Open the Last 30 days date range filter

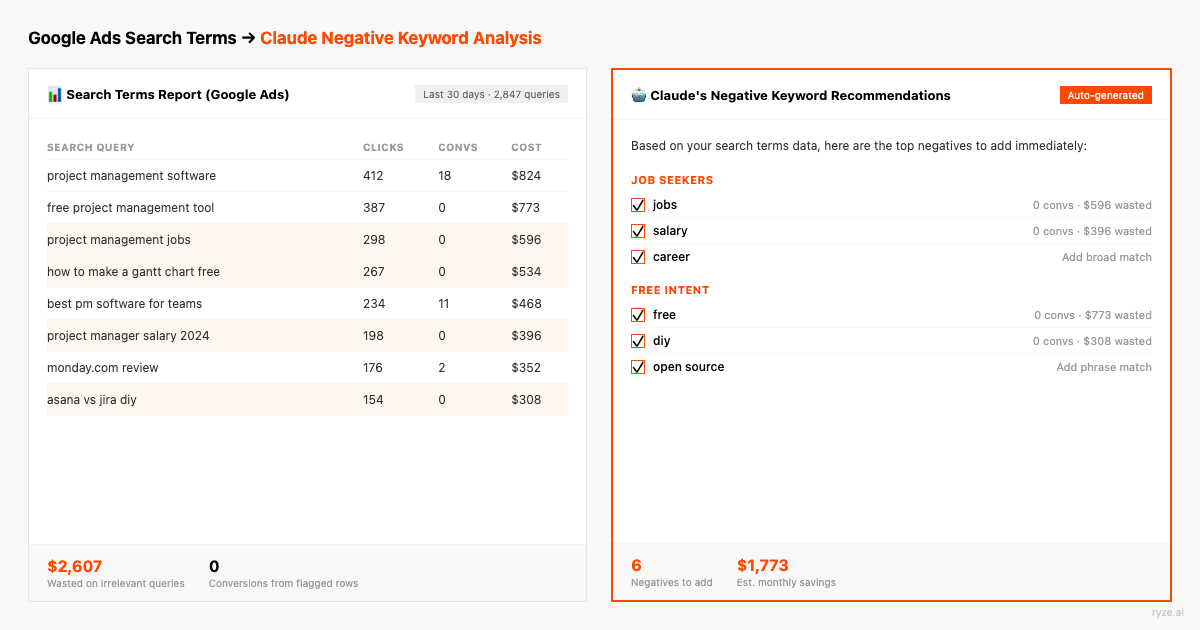(491, 93)
